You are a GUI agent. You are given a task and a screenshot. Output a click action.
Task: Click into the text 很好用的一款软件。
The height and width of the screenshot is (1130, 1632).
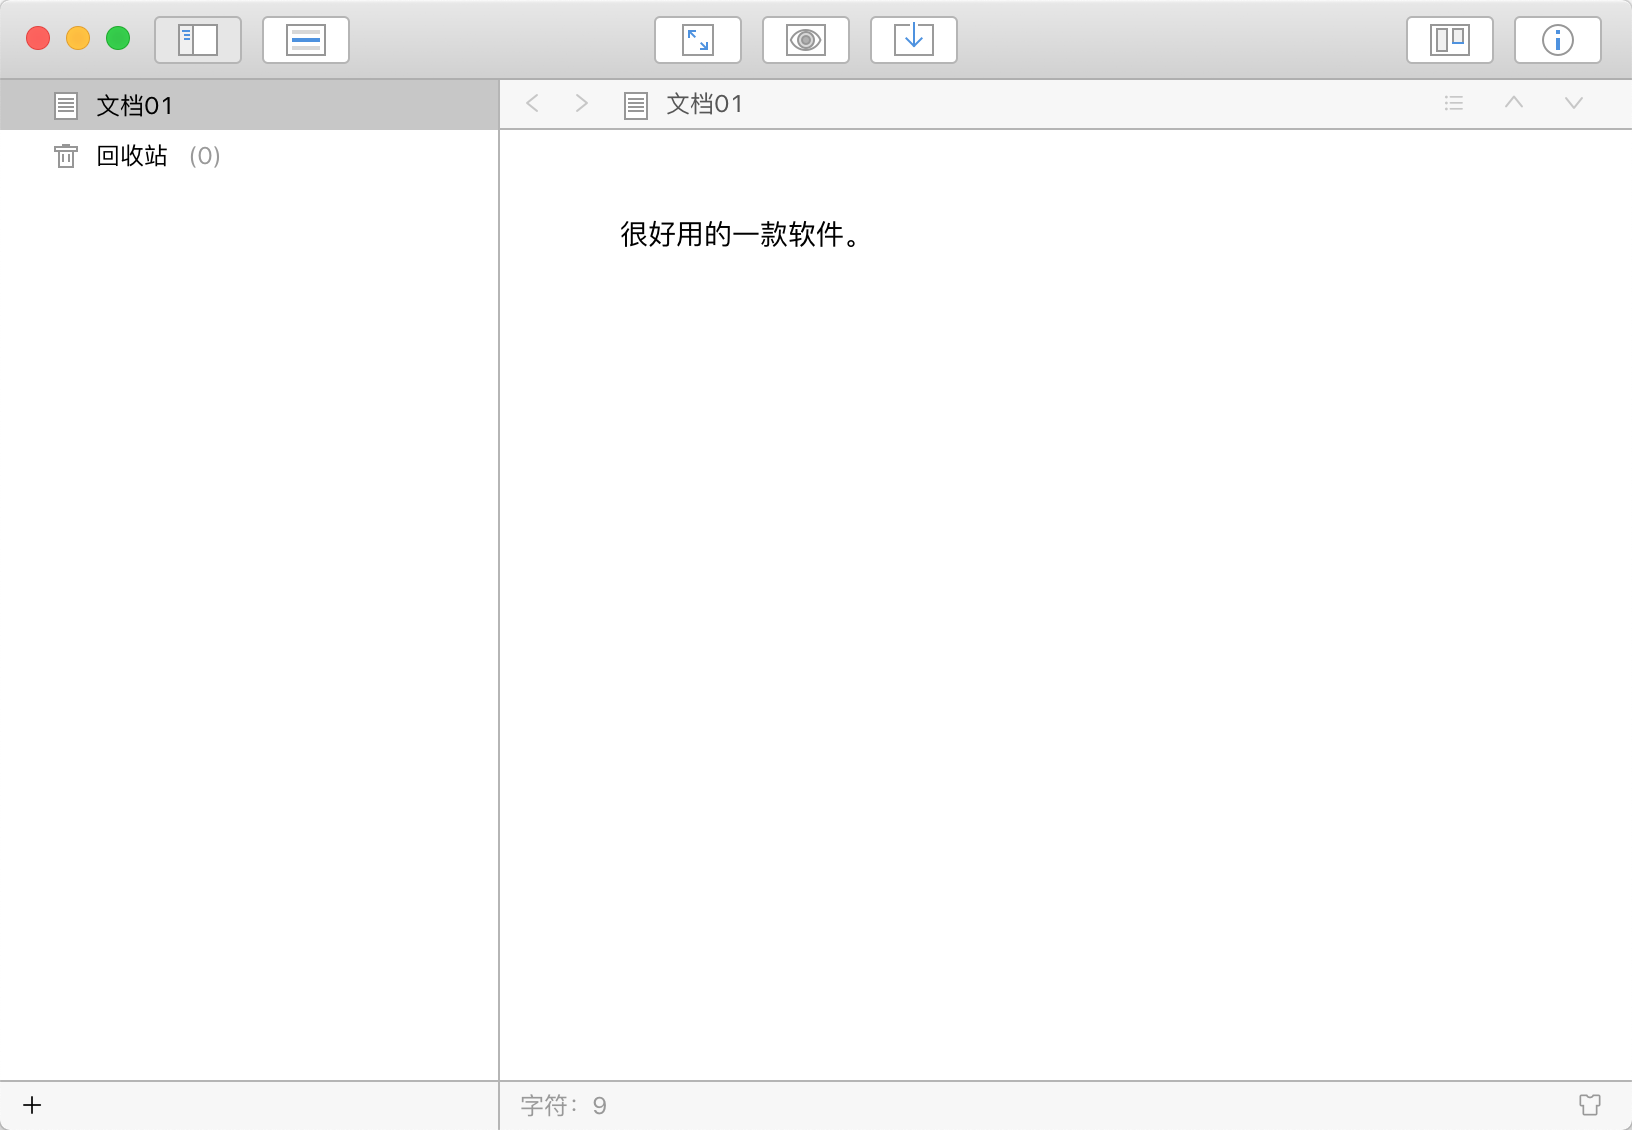pyautogui.click(x=740, y=235)
